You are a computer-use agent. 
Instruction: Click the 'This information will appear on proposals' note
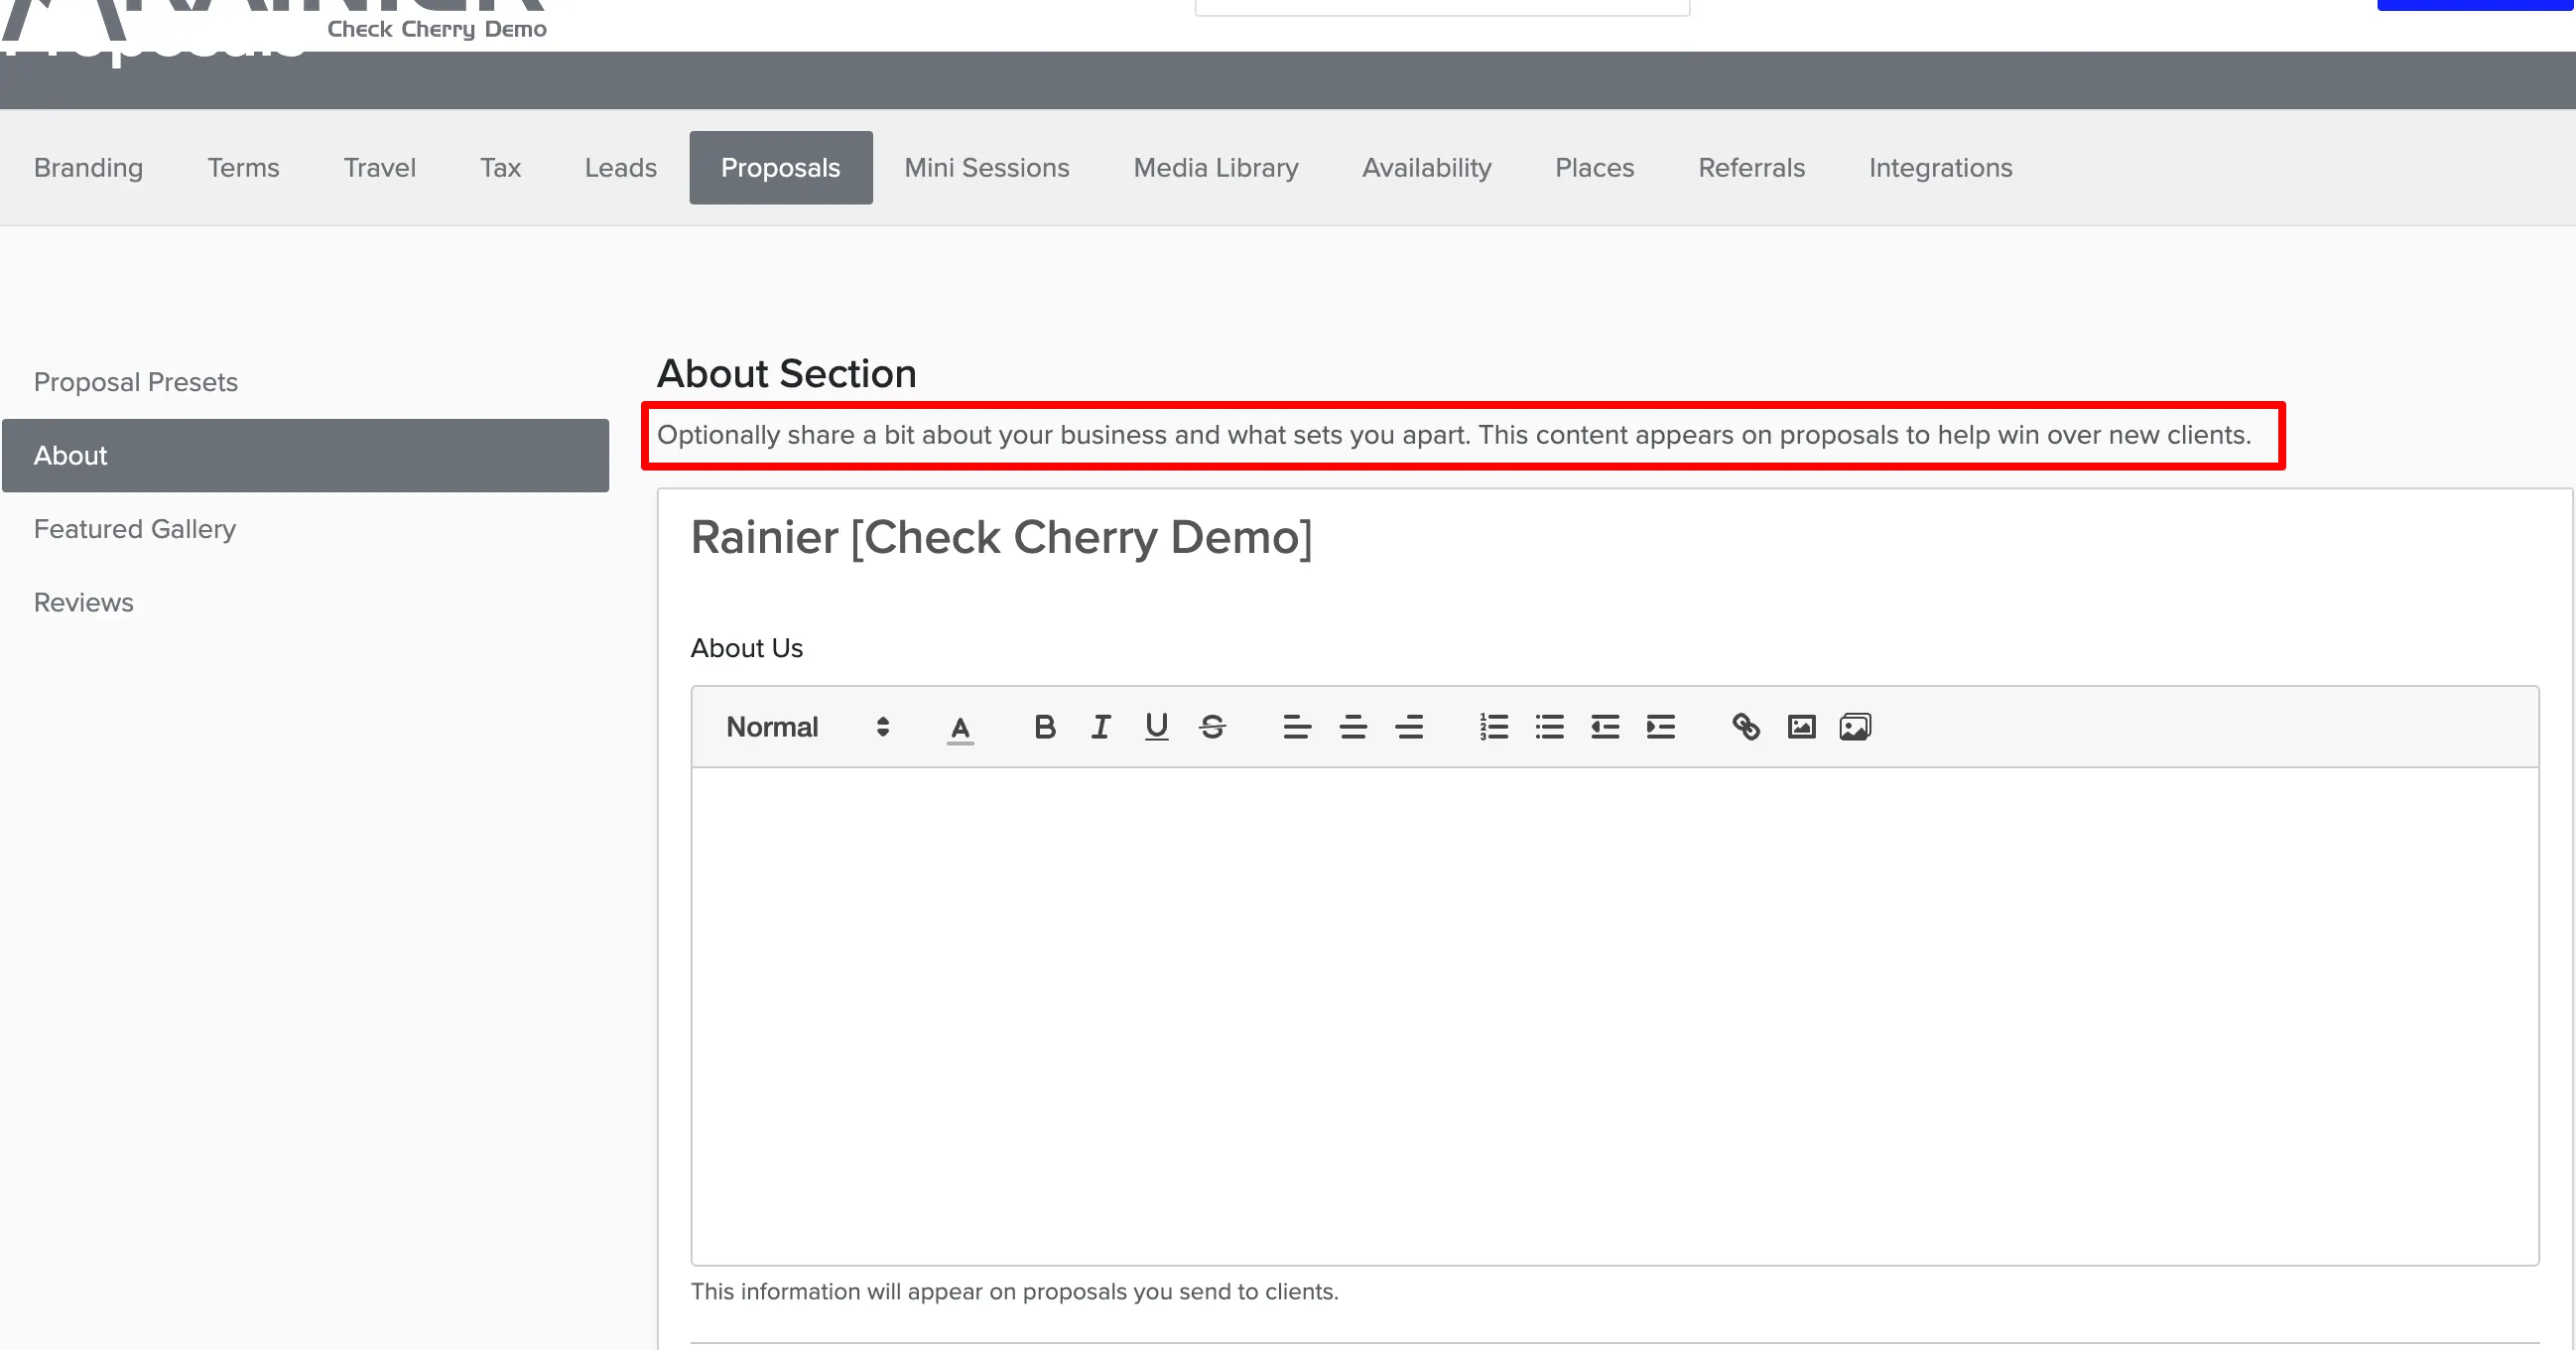click(1014, 1292)
